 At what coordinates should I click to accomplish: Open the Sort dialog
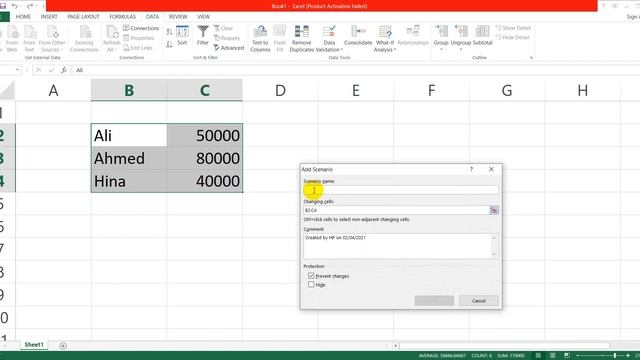pos(182,36)
